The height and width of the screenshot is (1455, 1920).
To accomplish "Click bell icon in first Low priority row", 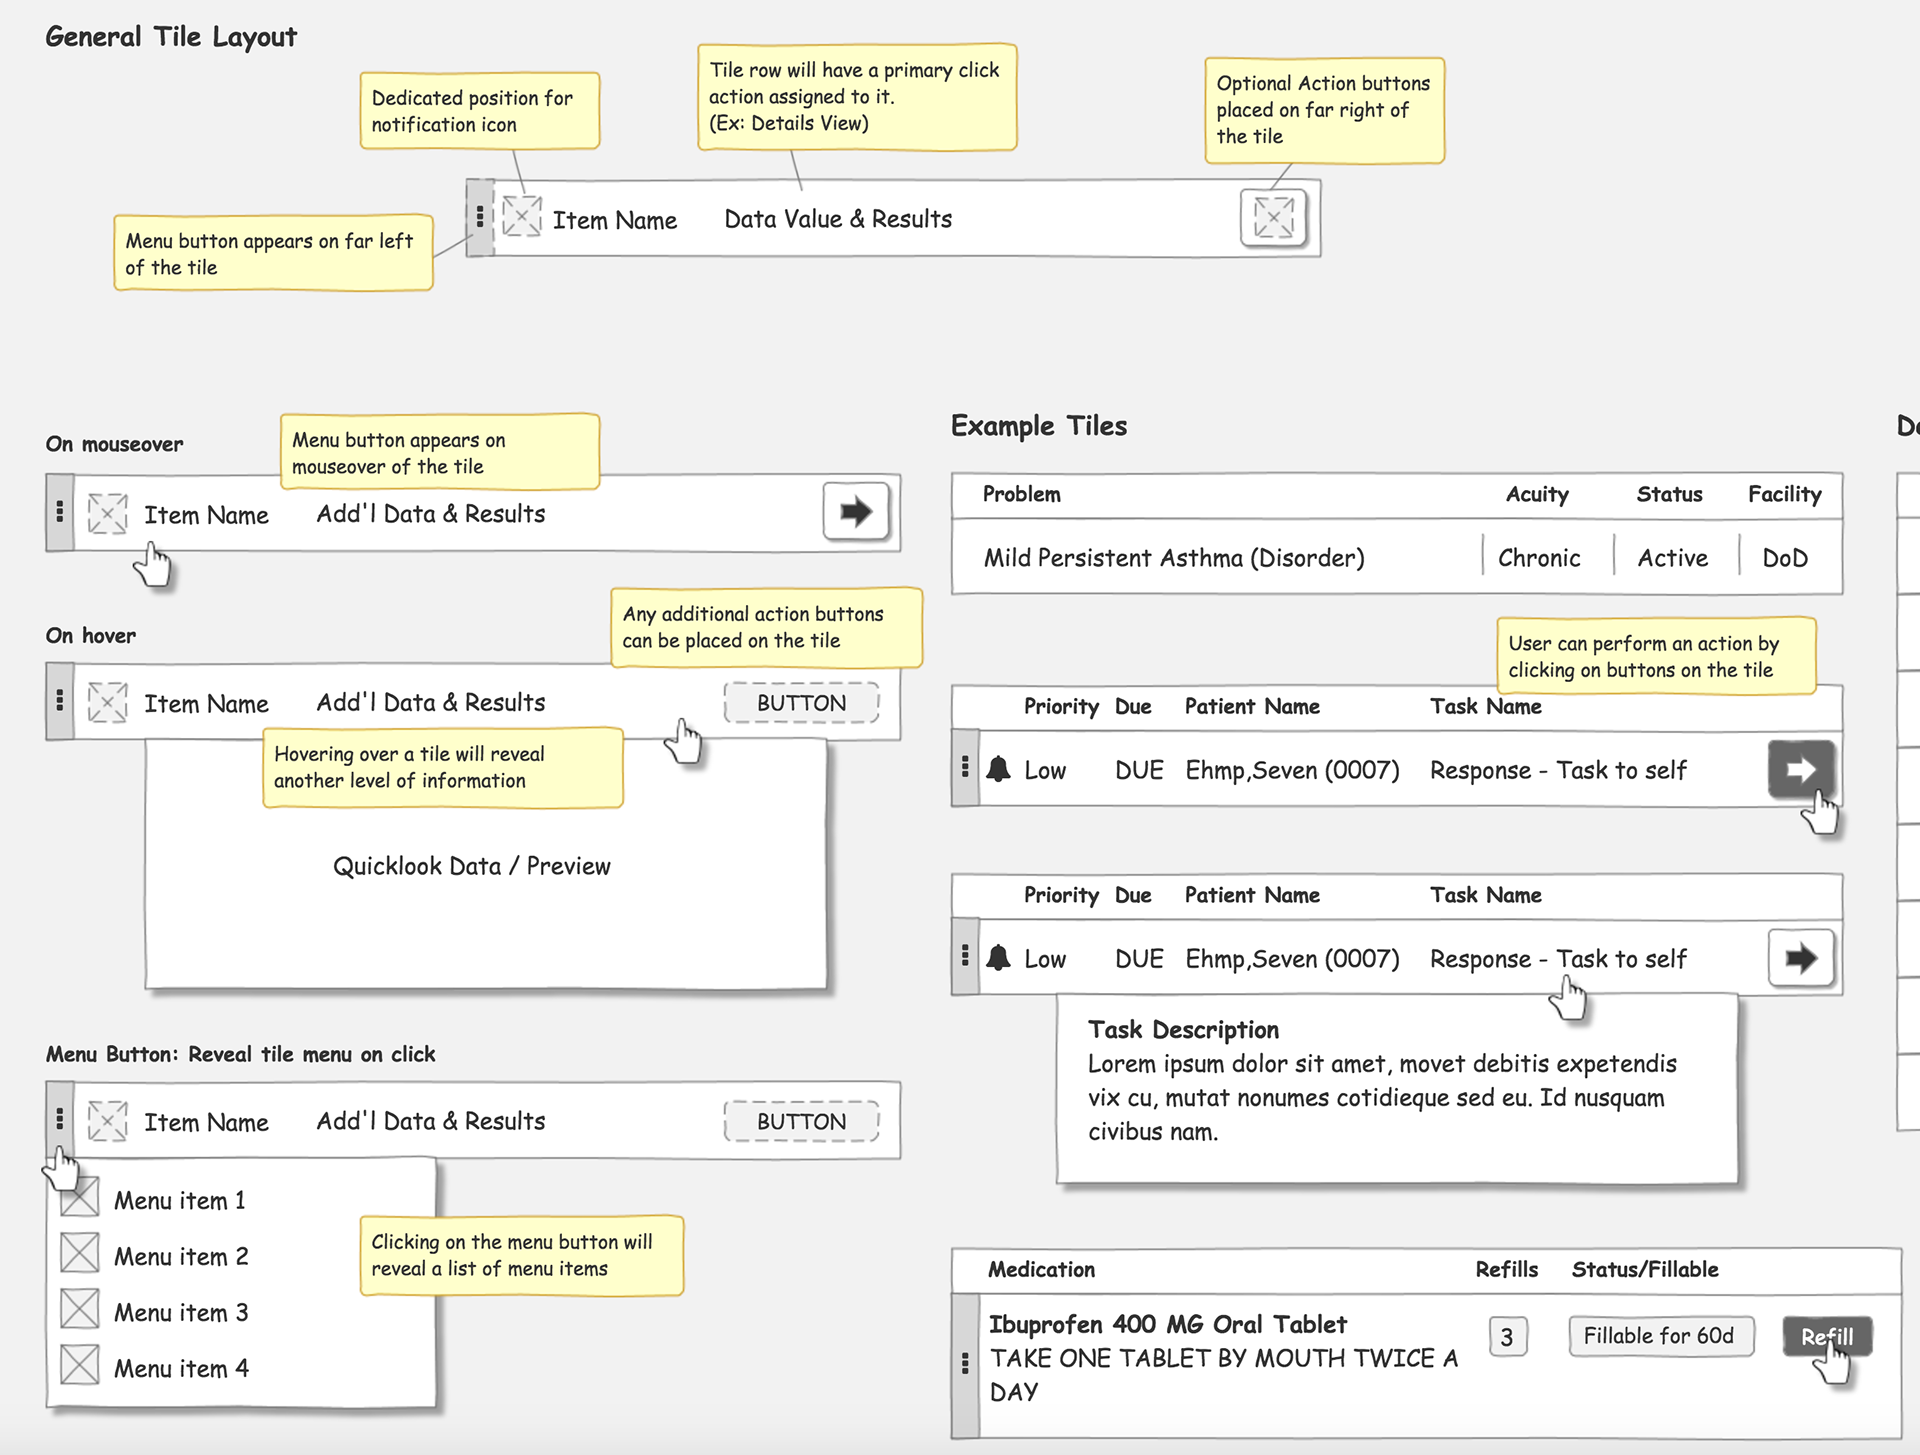I will click(998, 769).
